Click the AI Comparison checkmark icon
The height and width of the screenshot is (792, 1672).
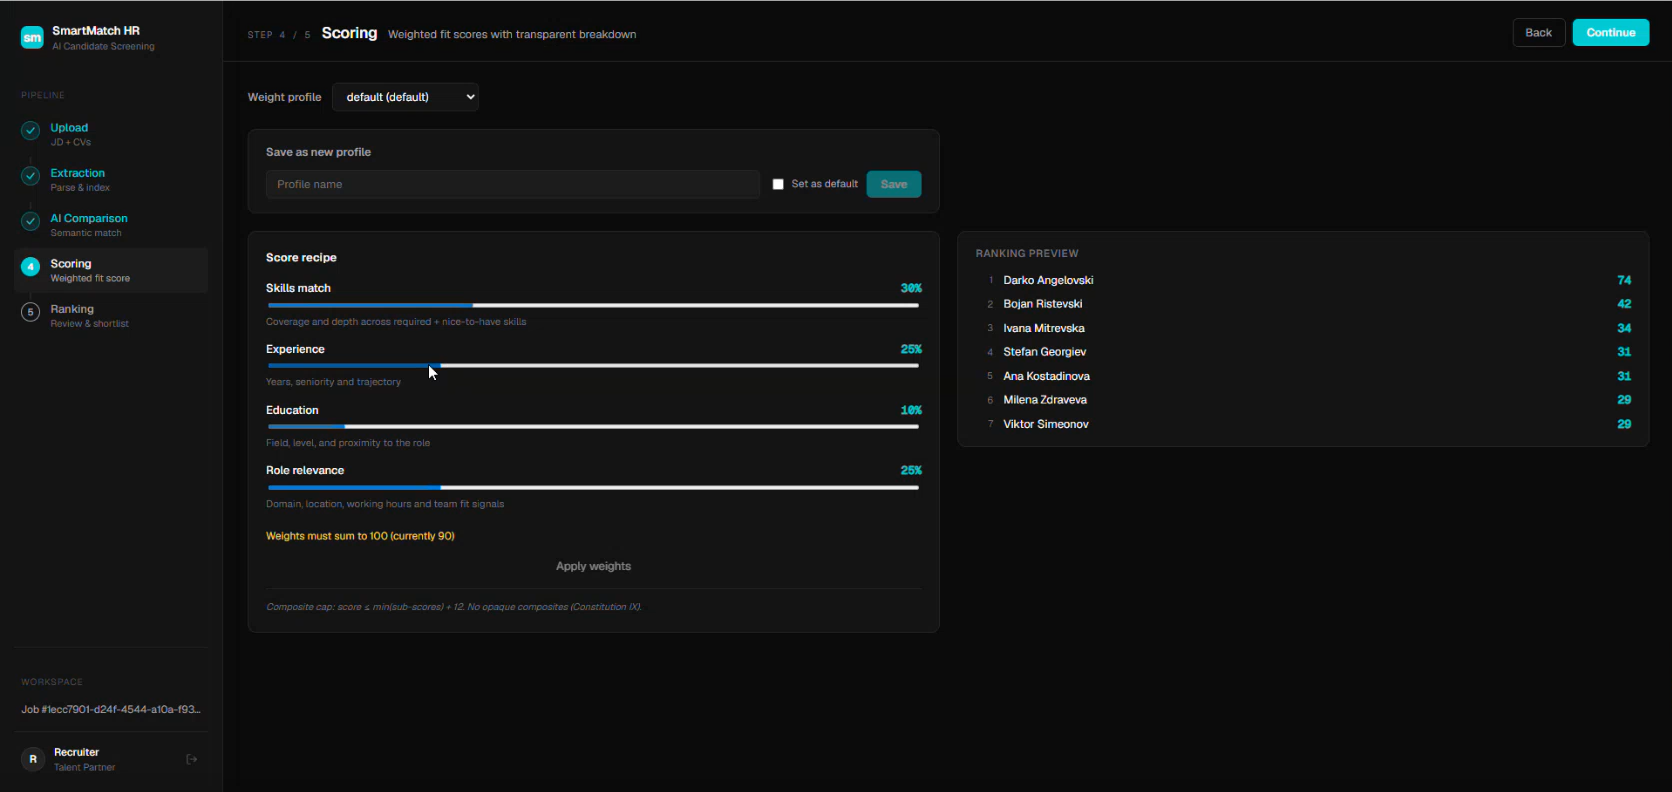[x=31, y=221]
